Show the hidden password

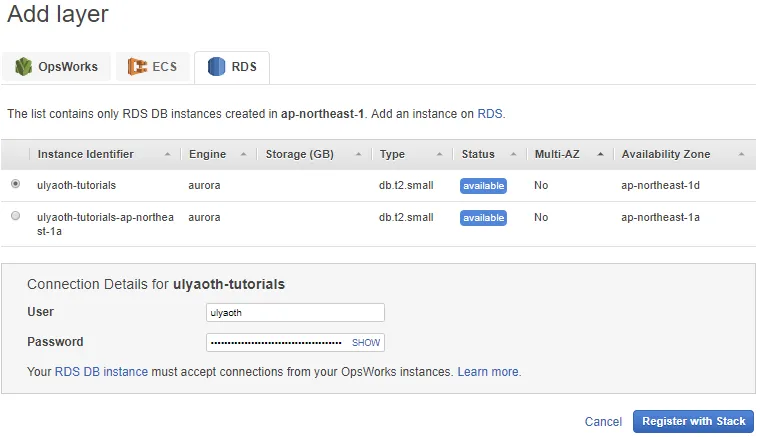point(366,342)
